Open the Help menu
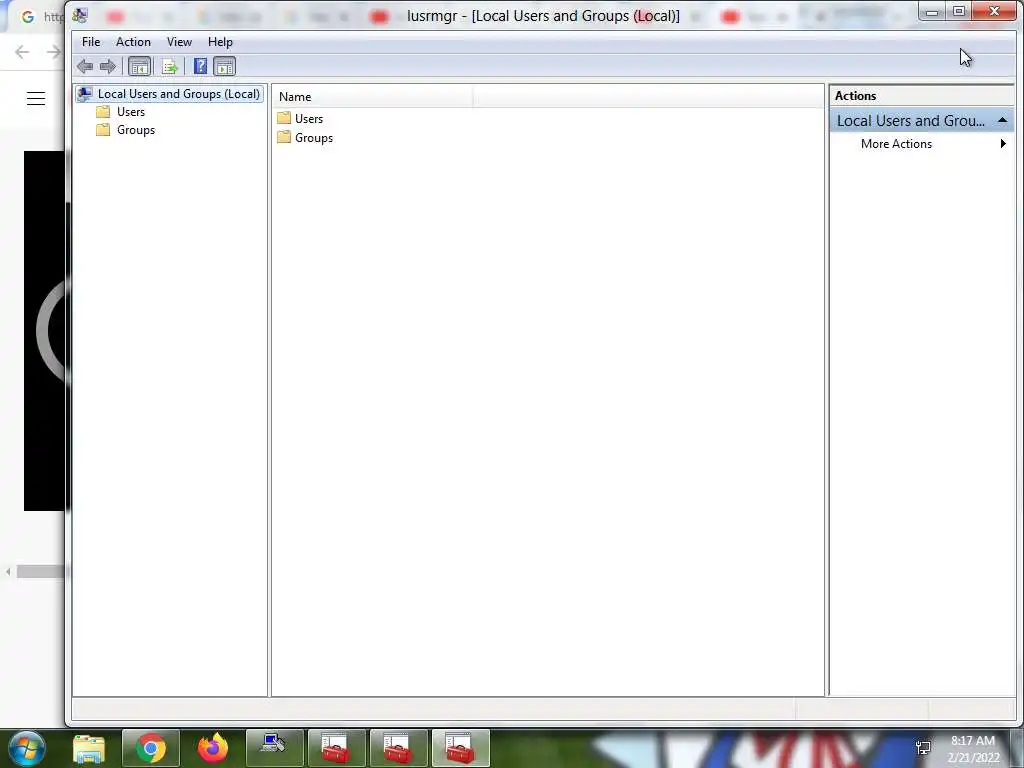Screen dimensions: 1024x768 coord(220,42)
